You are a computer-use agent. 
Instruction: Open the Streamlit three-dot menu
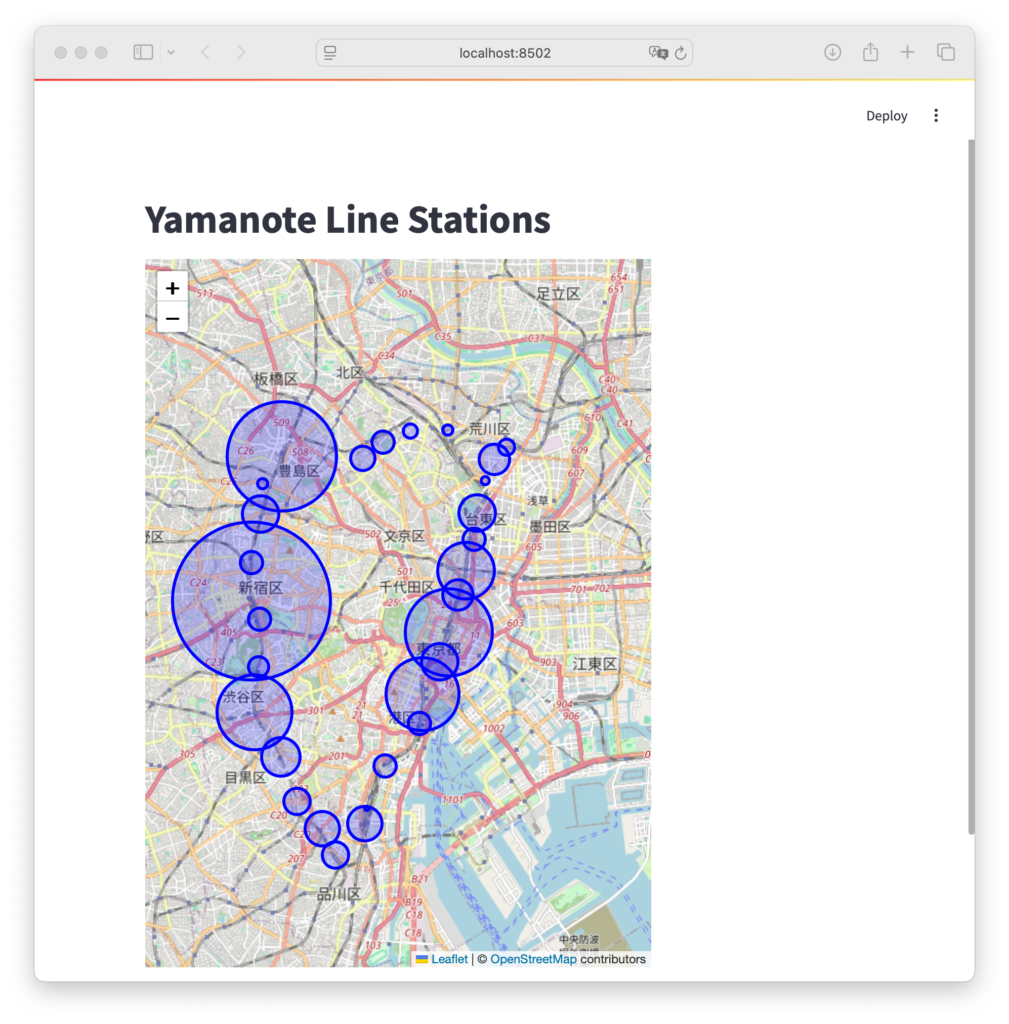pos(936,116)
